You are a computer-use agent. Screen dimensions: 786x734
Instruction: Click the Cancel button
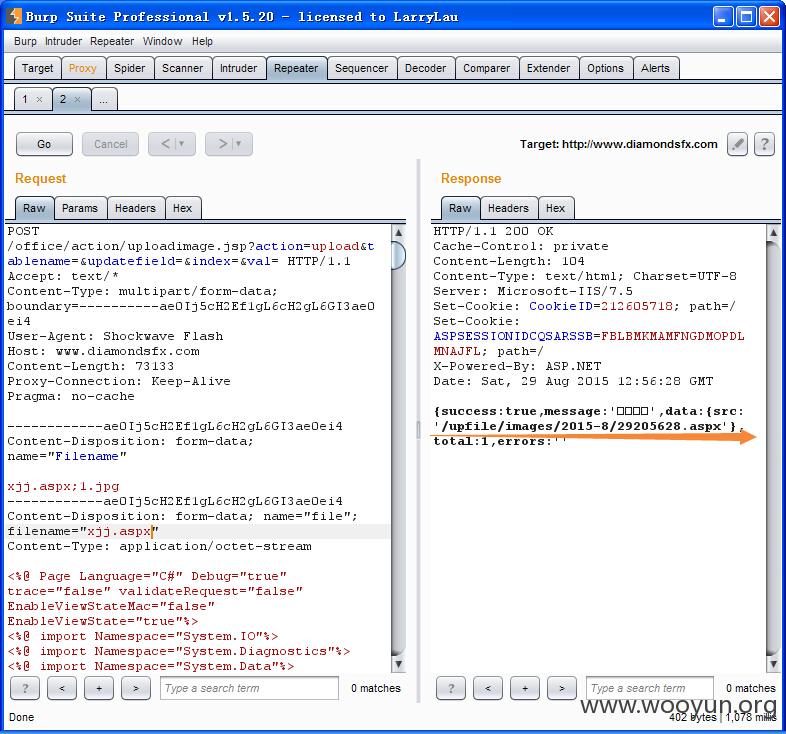[110, 144]
